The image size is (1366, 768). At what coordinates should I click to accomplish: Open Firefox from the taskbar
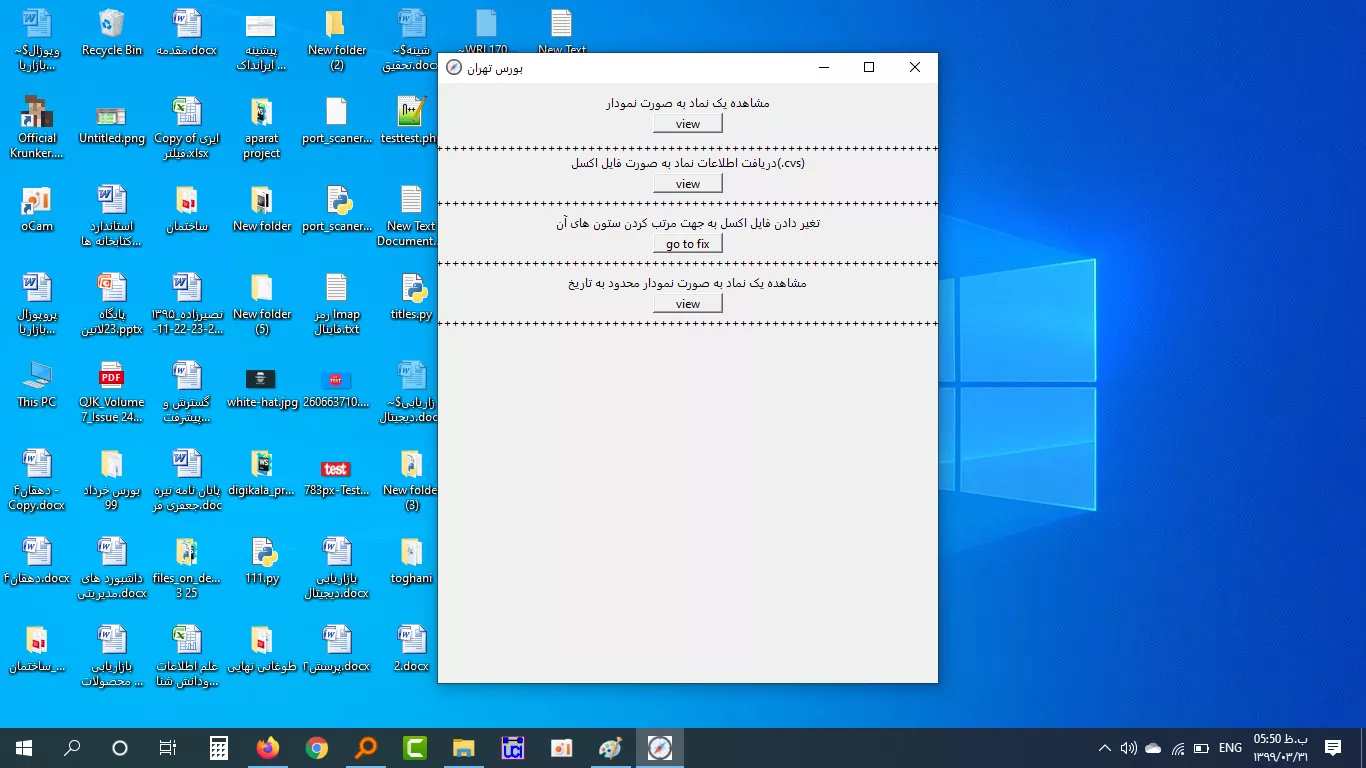point(268,748)
